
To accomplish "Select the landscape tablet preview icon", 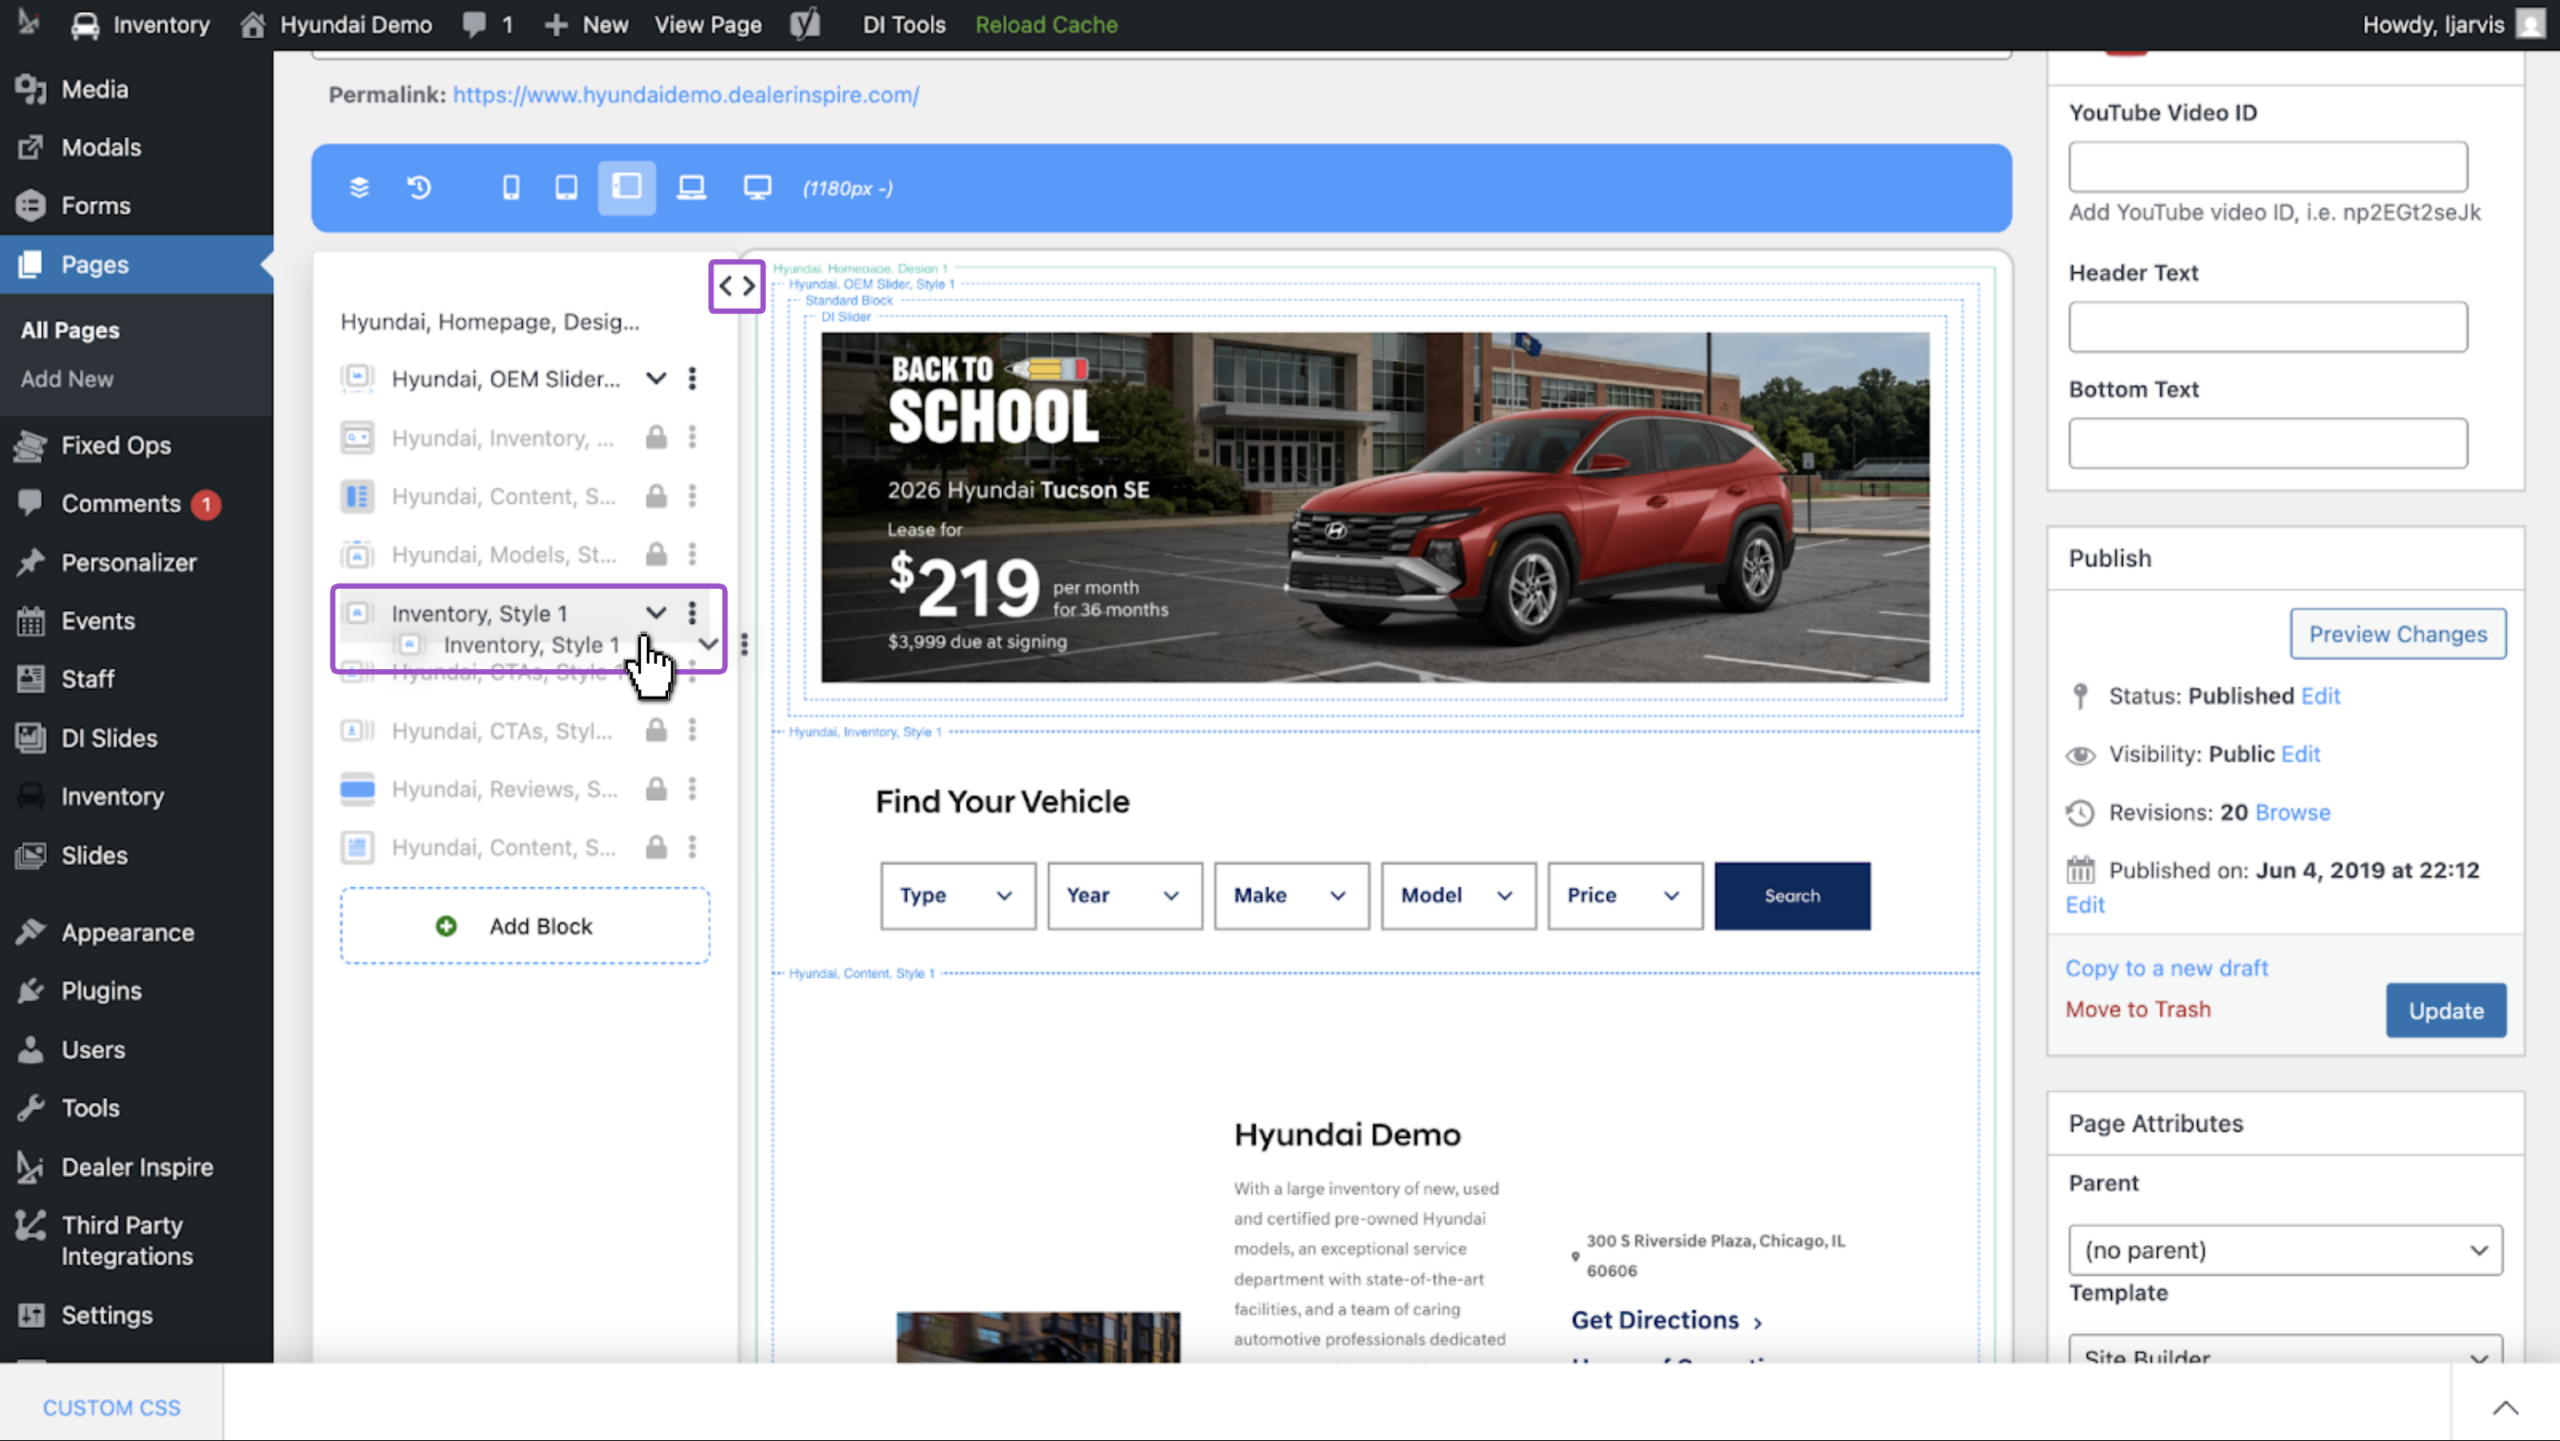I will [x=627, y=187].
